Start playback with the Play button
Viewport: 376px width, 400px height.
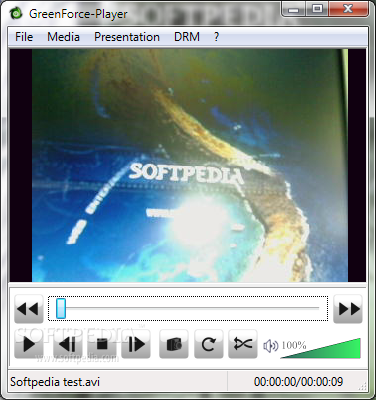pyautogui.click(x=29, y=344)
